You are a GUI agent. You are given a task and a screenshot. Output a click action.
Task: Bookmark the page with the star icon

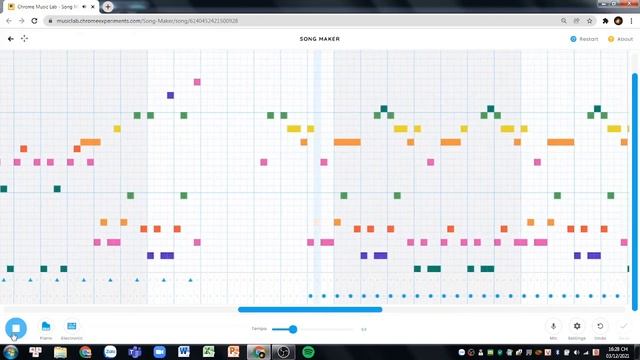(x=589, y=21)
